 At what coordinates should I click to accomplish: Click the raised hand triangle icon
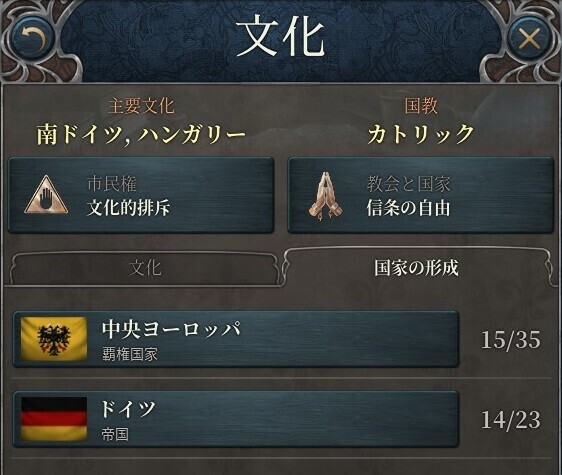[x=46, y=195]
